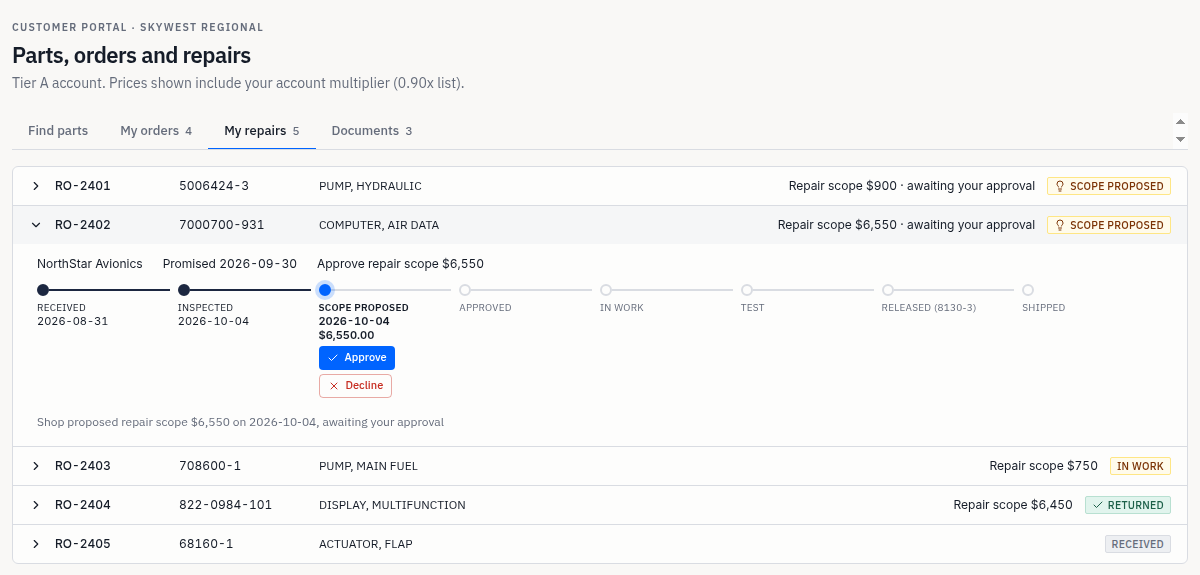Click the ACTUATOR, FLAP description
The height and width of the screenshot is (575, 1200).
[366, 544]
